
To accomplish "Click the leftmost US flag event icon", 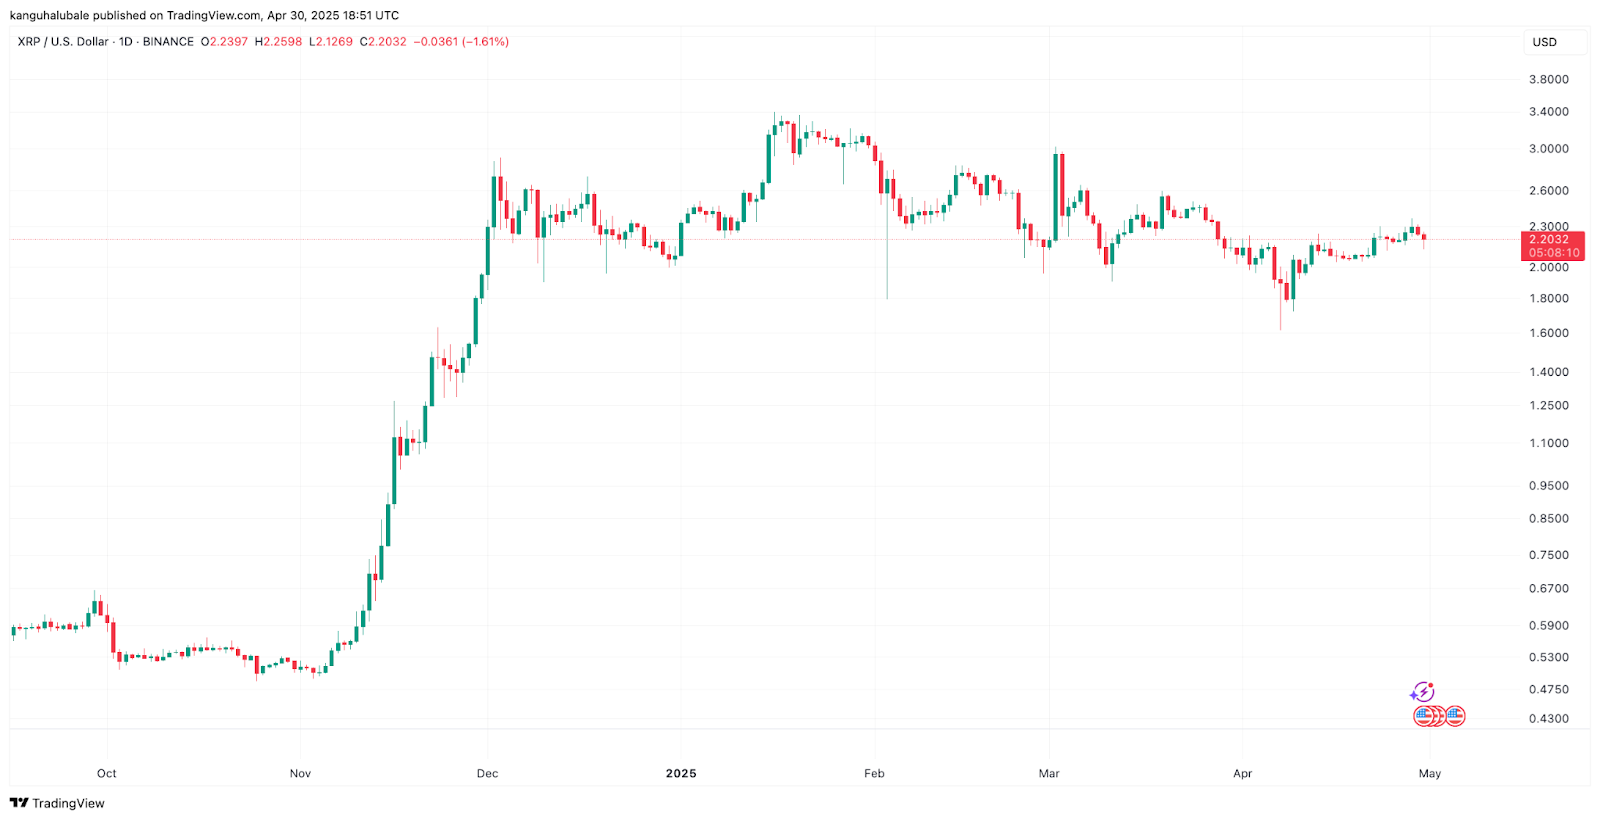I will [x=1423, y=716].
